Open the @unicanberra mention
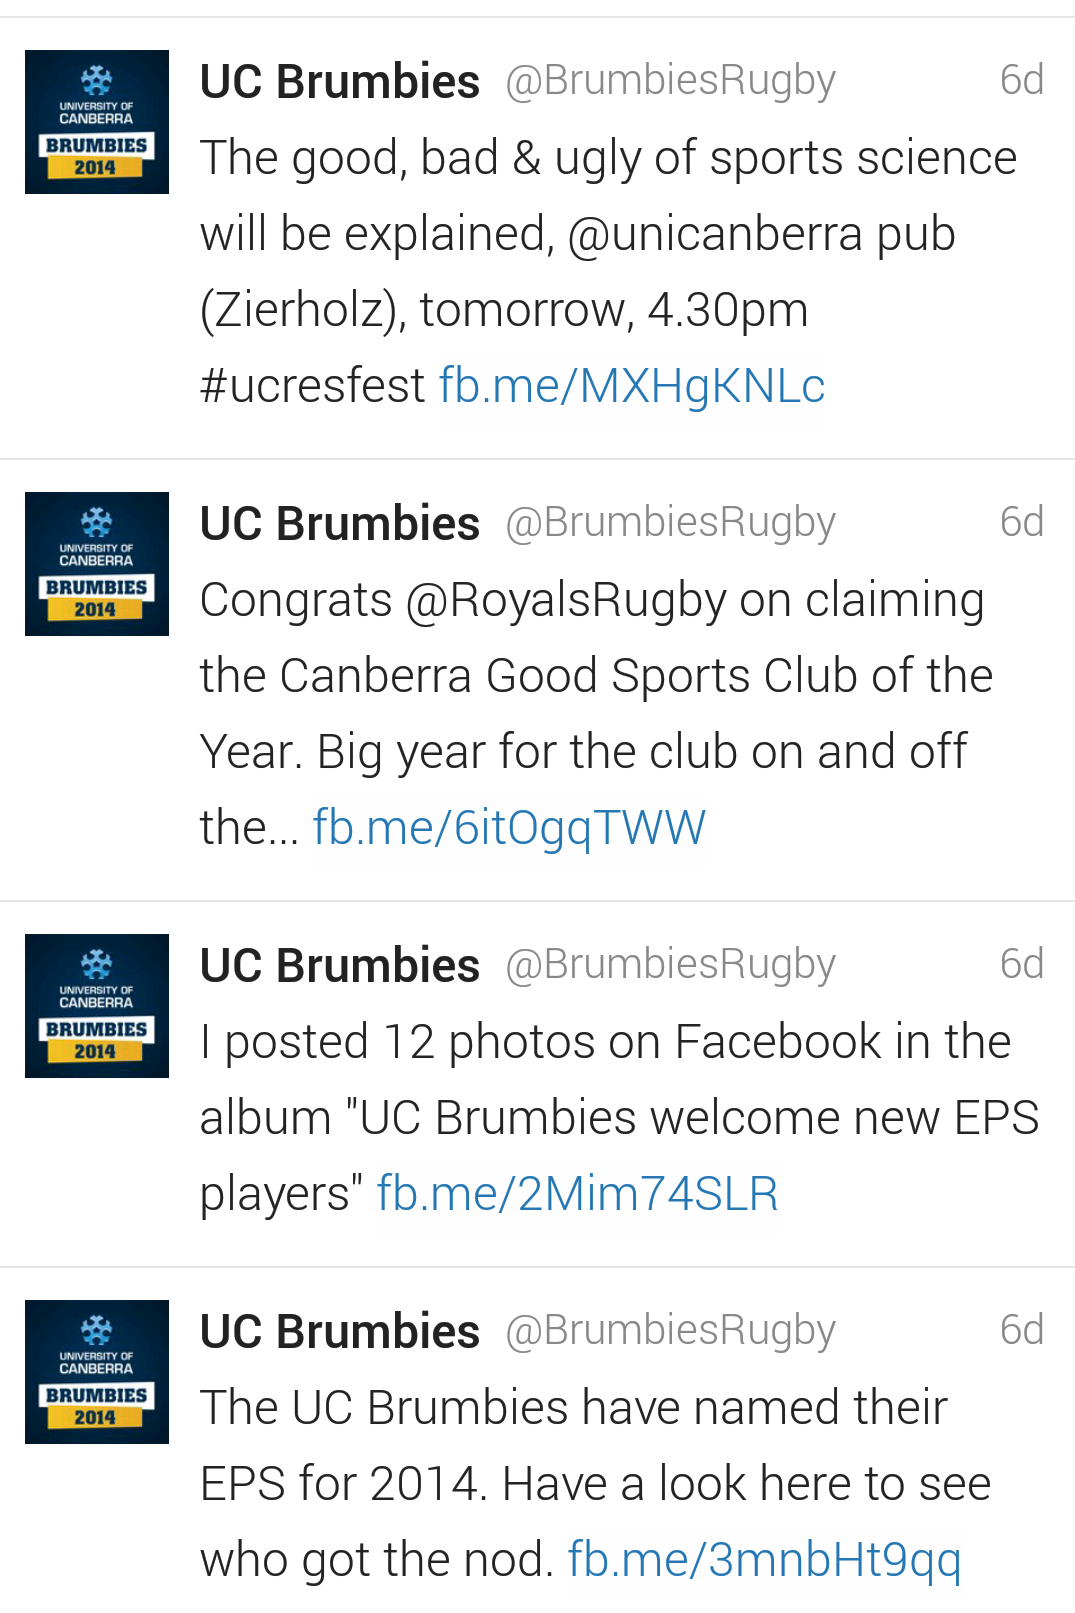Image resolution: width=1075 pixels, height=1613 pixels. pos(715,234)
